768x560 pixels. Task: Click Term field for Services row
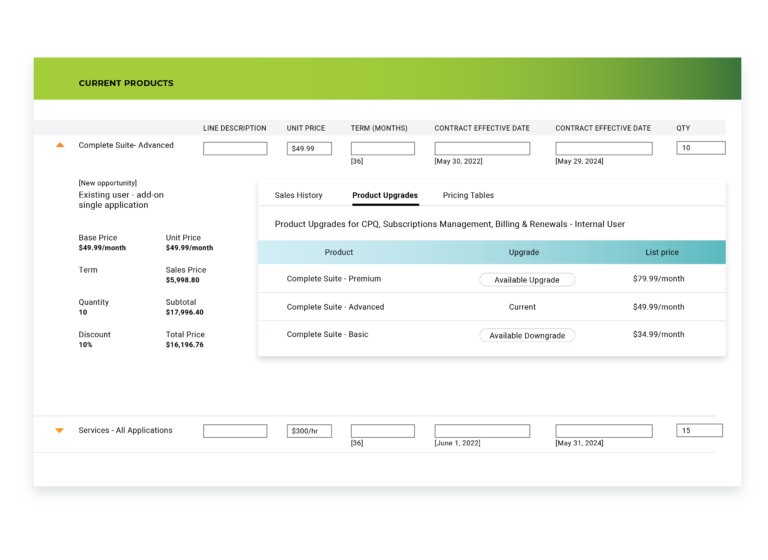point(382,431)
